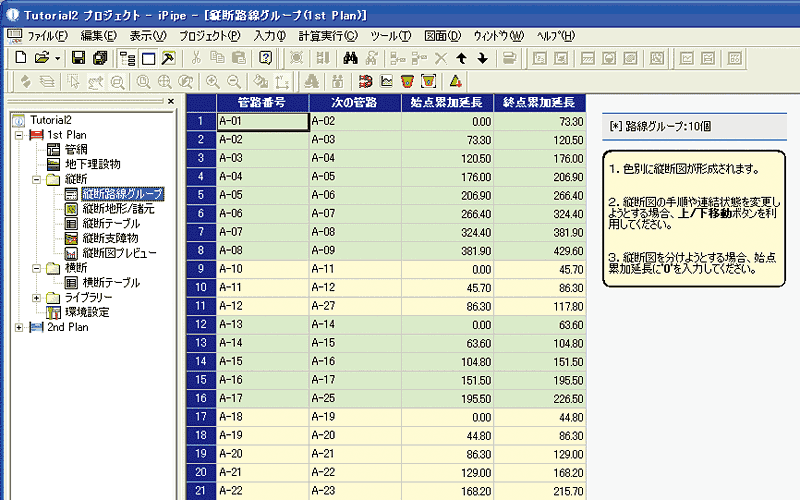
Task: Select 縦断路線グループ tree item
Action: 122,194
